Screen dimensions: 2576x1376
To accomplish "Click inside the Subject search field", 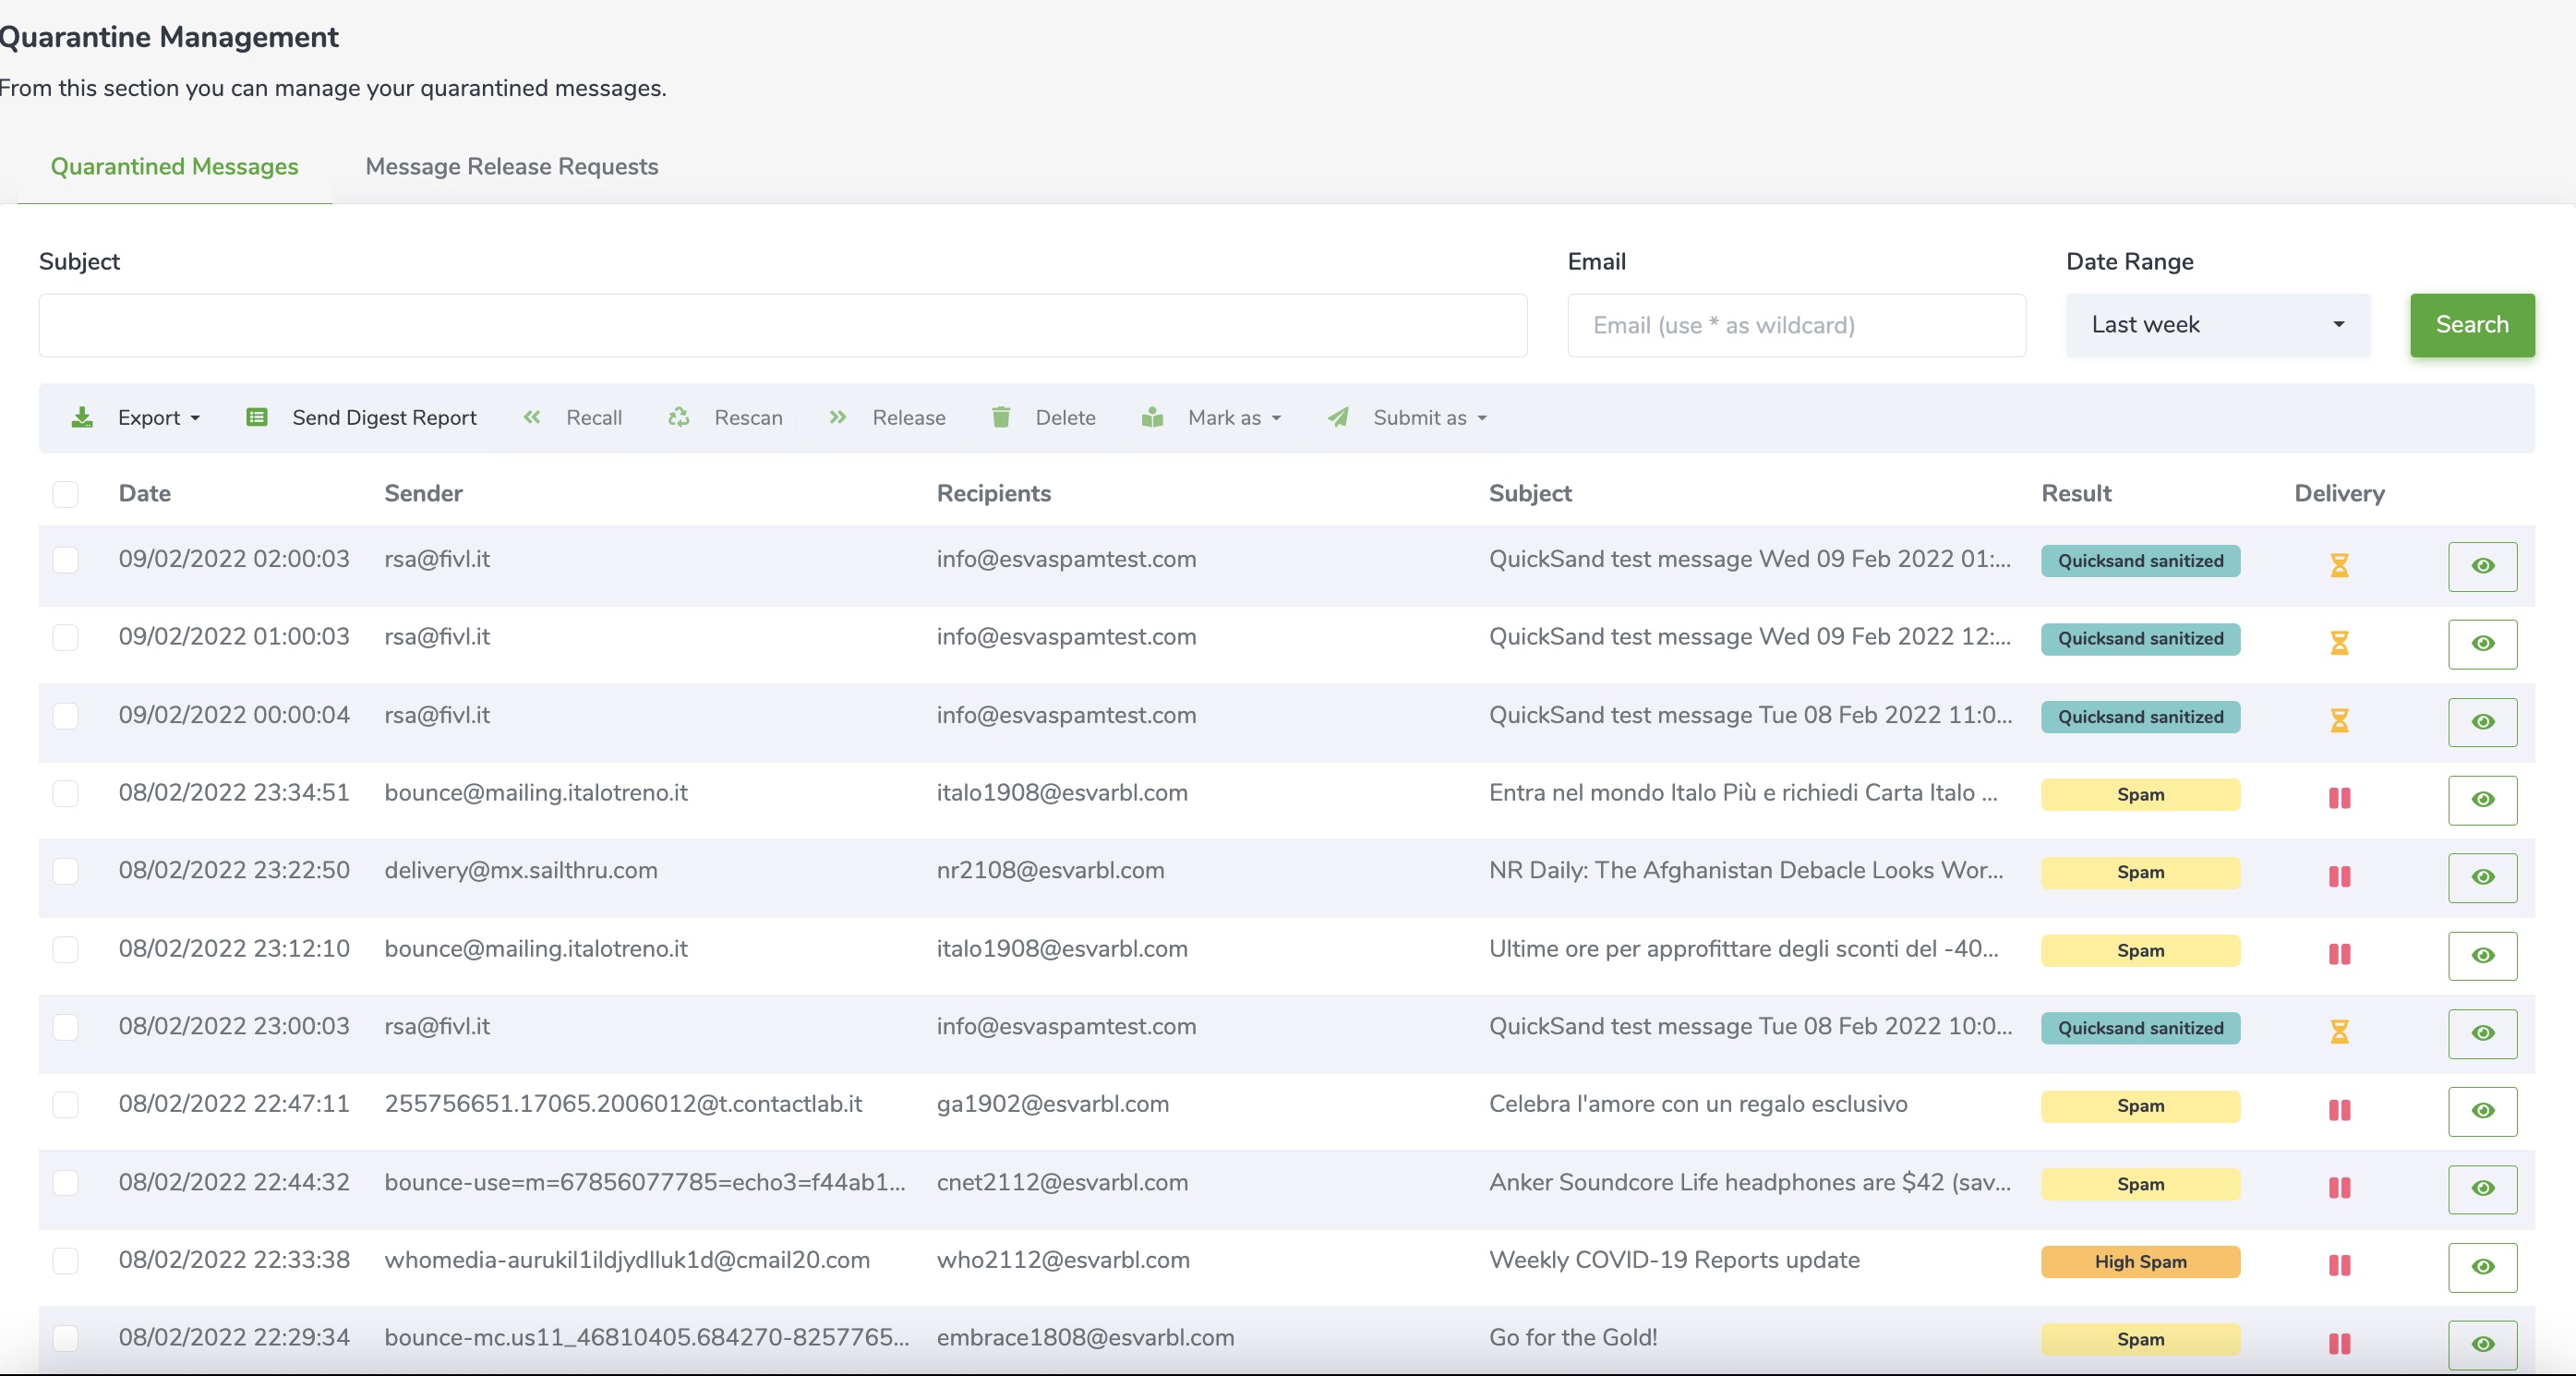I will 782,325.
